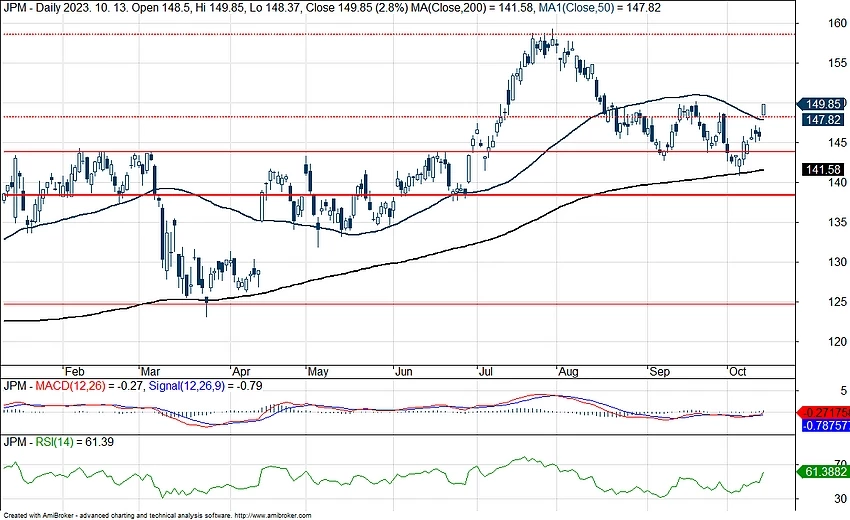Click the latest October 13 candlestick

(764, 110)
